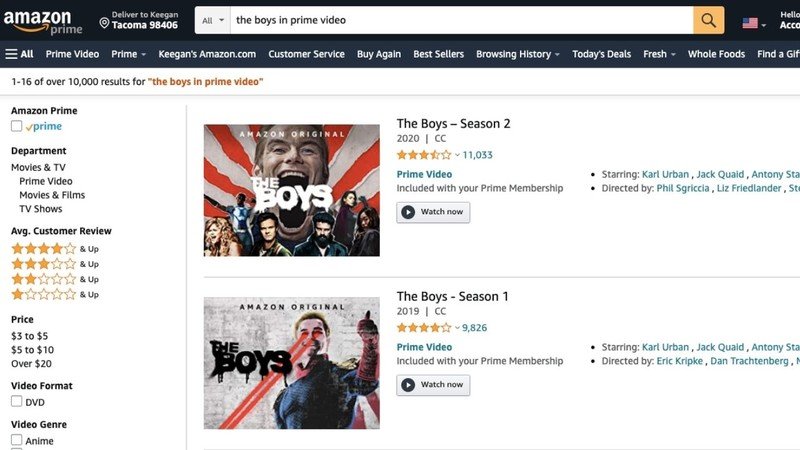The width and height of the screenshot is (800, 450).
Task: Click the orange search magnifier button
Action: click(708, 20)
